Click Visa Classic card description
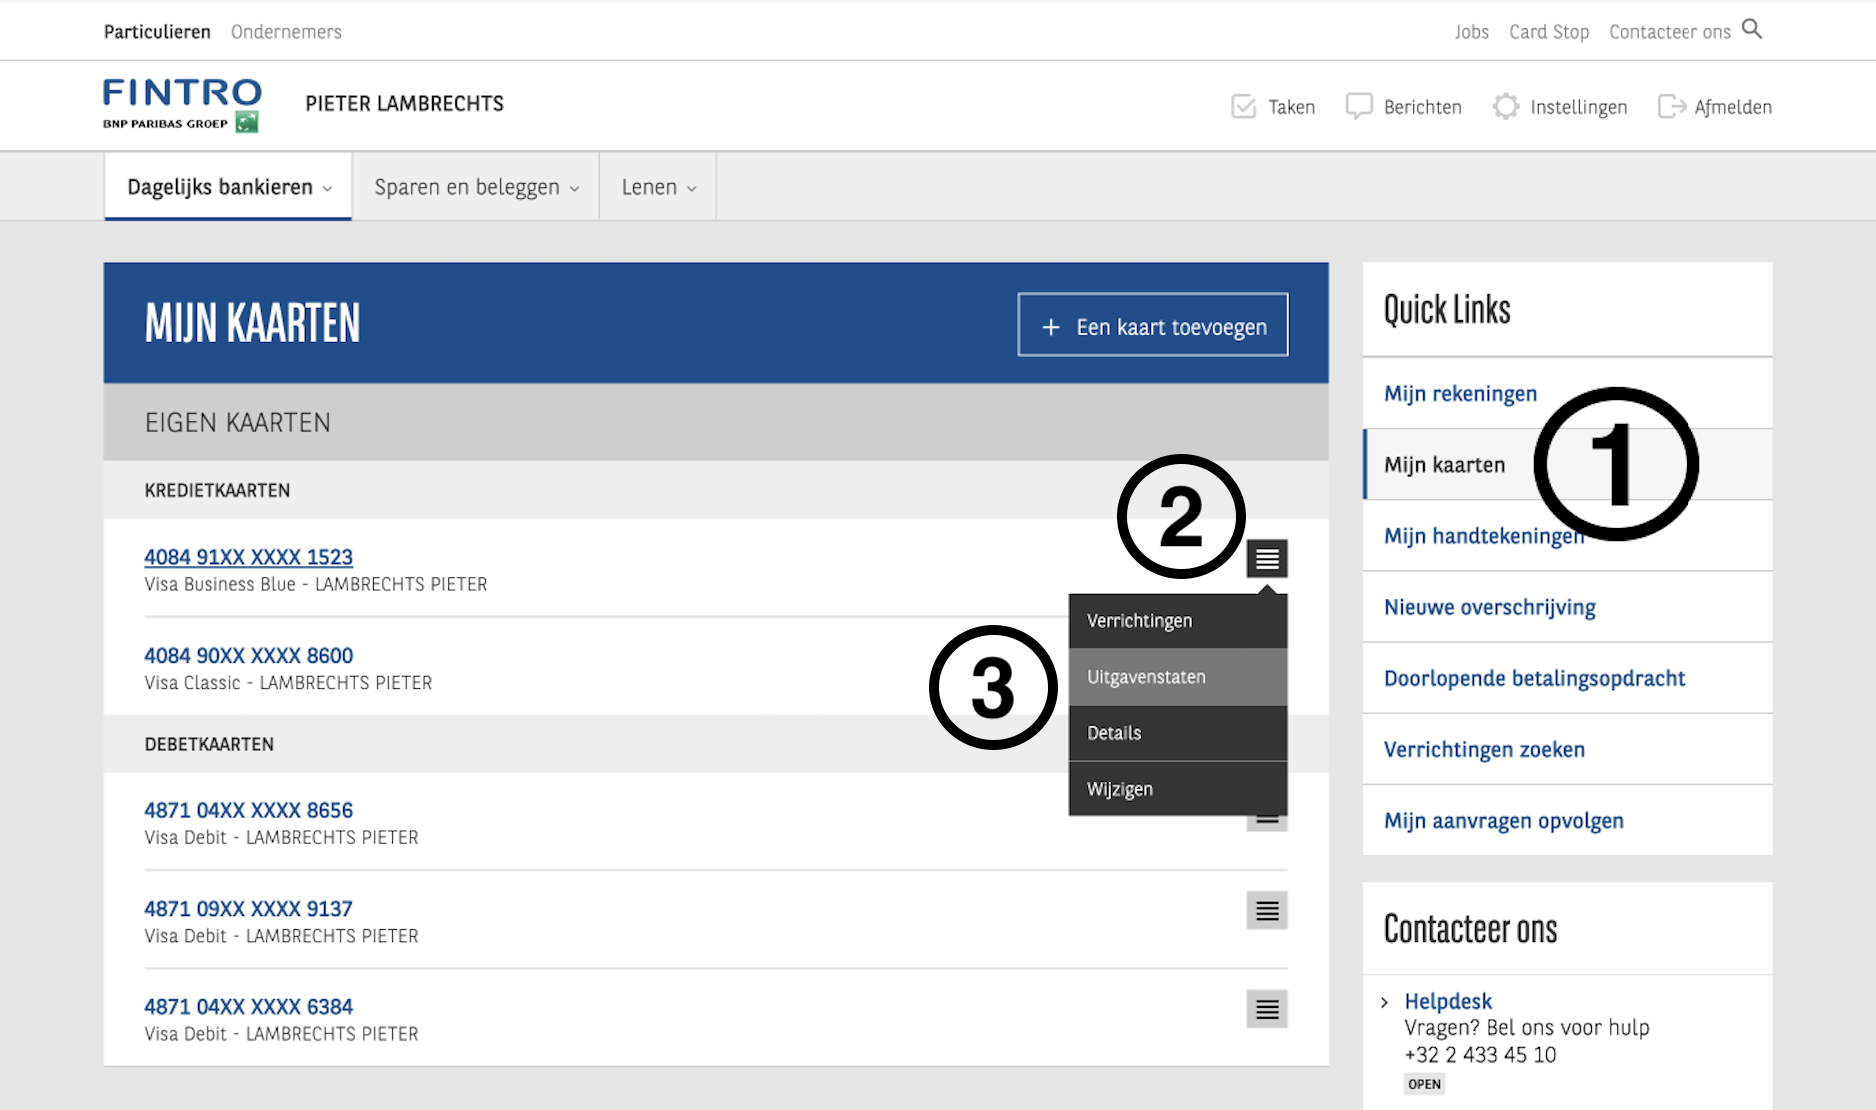Viewport: 1876px width, 1110px height. pos(288,683)
